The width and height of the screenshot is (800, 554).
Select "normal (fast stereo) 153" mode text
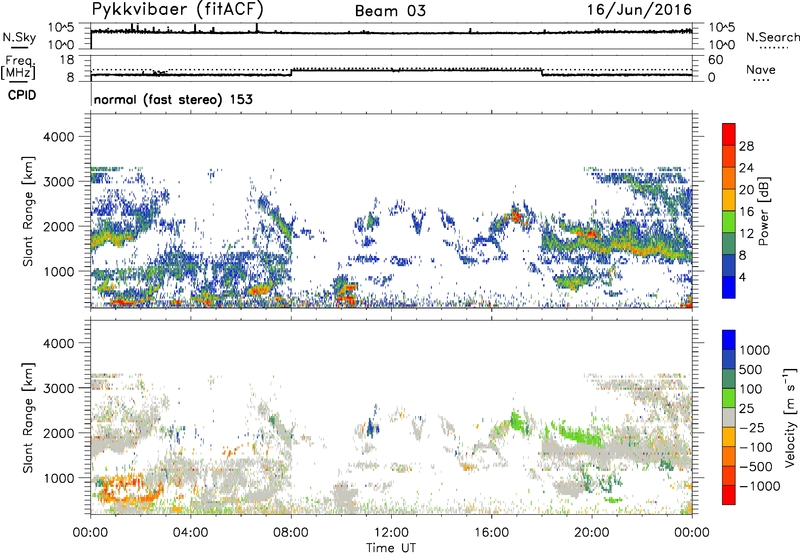173,99
